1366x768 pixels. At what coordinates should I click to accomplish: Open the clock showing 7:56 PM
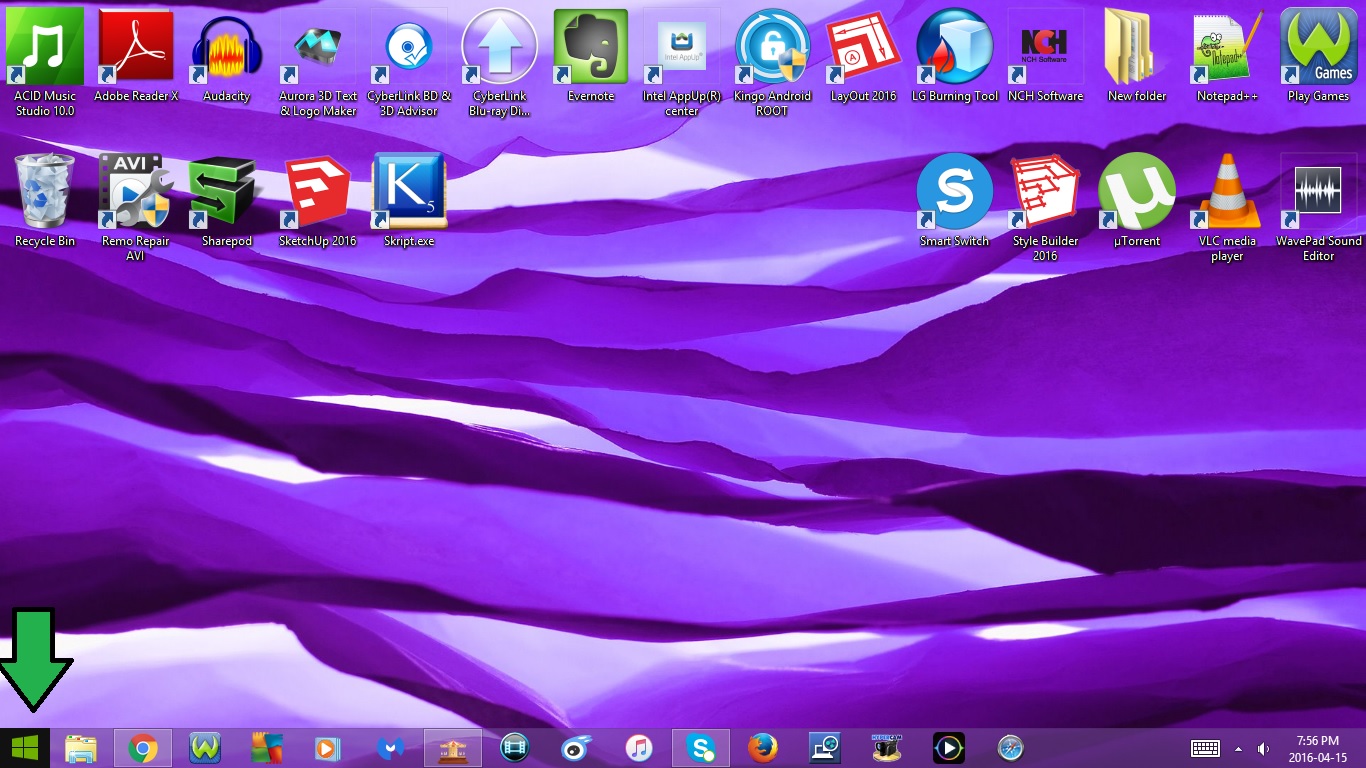click(1318, 748)
